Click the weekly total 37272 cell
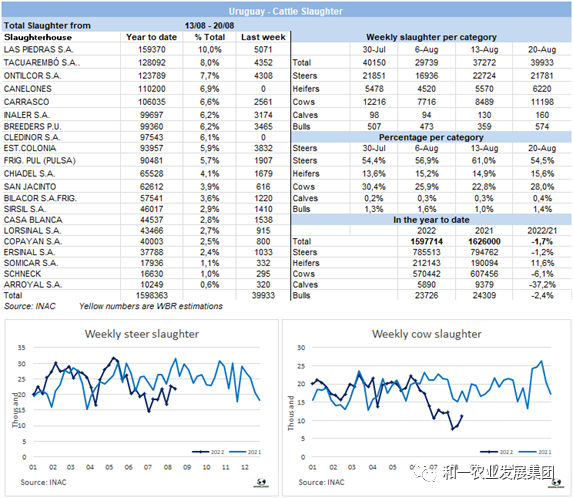Viewport: 573px width, 498px height. [484, 62]
